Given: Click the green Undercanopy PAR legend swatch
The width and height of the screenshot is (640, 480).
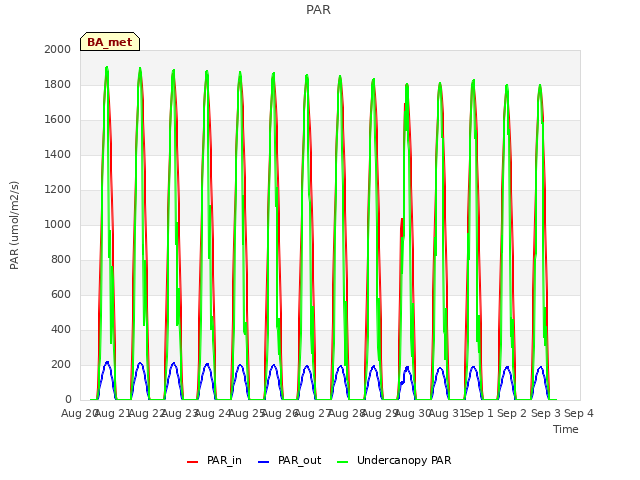Looking at the screenshot, I should click(x=343, y=462).
